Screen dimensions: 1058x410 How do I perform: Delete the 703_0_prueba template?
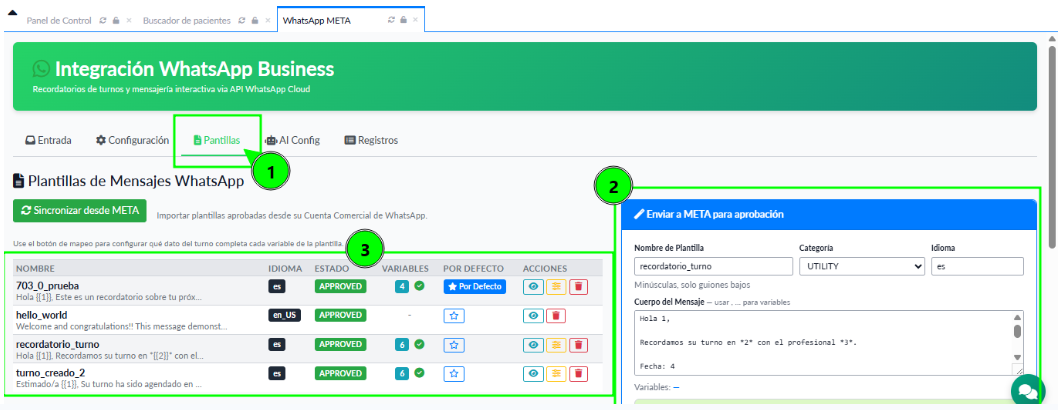click(578, 287)
